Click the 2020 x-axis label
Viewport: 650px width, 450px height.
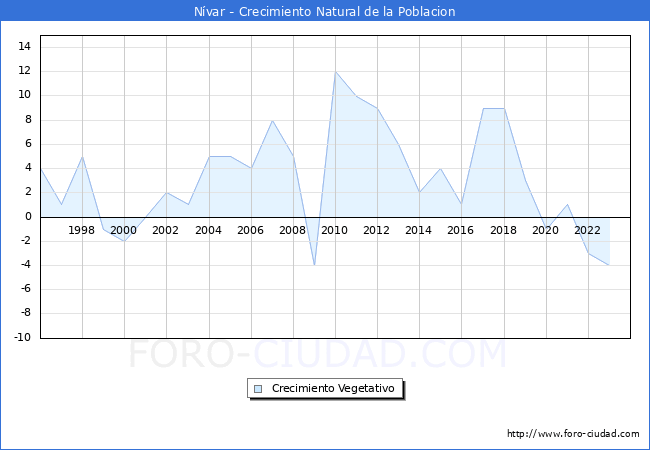tap(545, 230)
